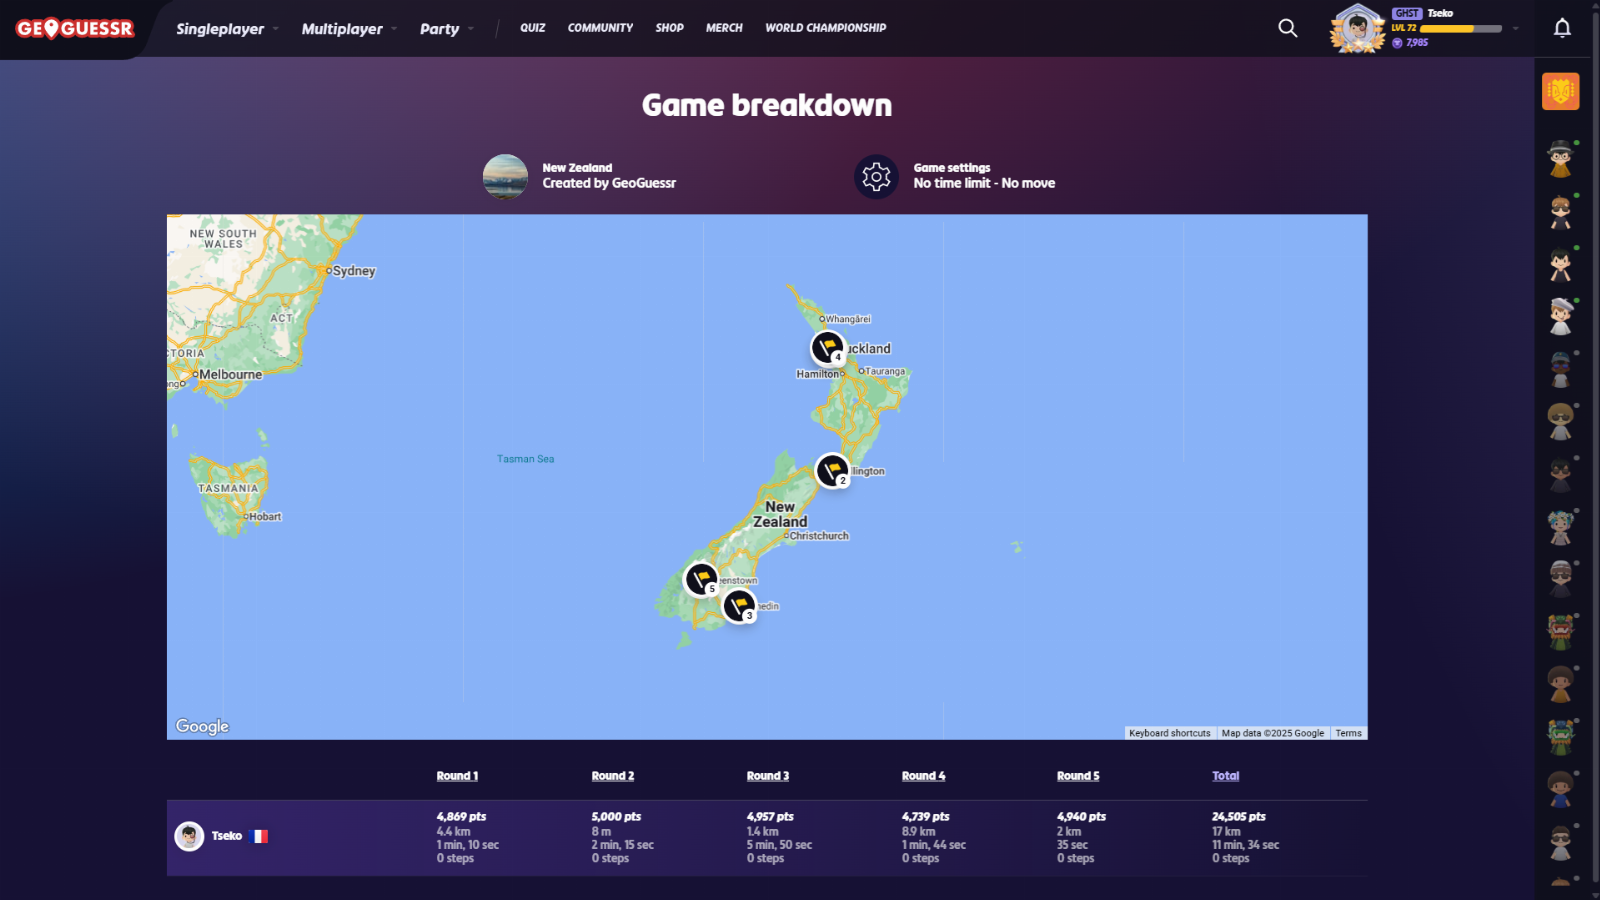
Task: Select round 3 flag marker near Dunedin
Action: 739,605
